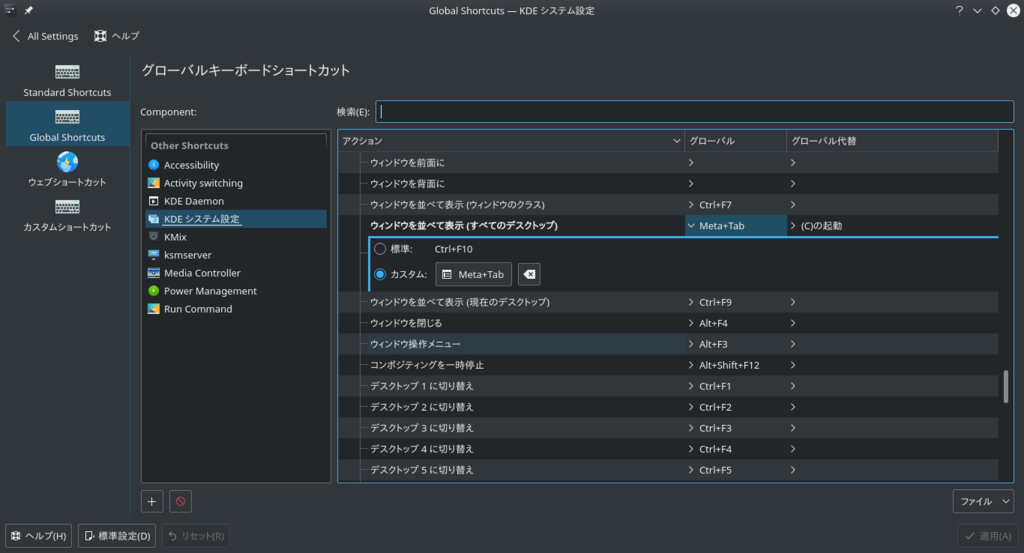1024x553 pixels.
Task: Click the question mark help icon in title bar
Action: coord(959,10)
